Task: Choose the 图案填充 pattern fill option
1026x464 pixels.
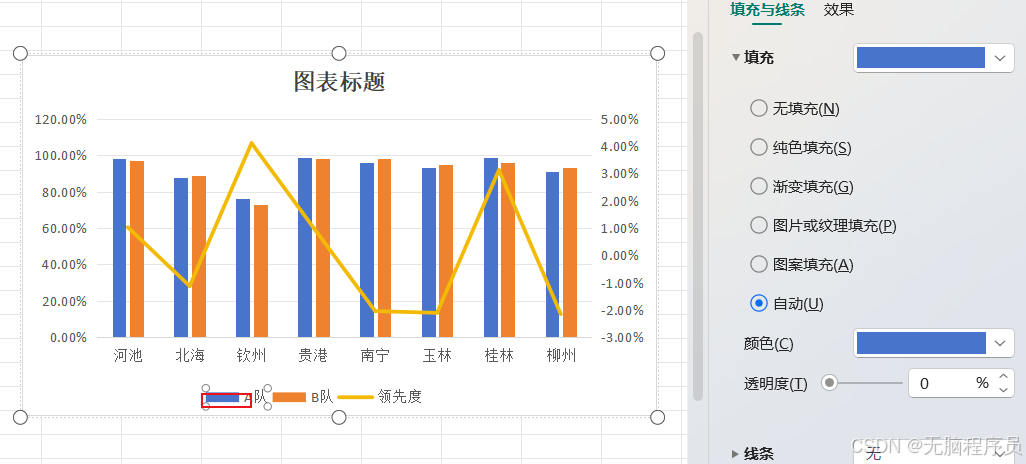Action: pos(758,265)
